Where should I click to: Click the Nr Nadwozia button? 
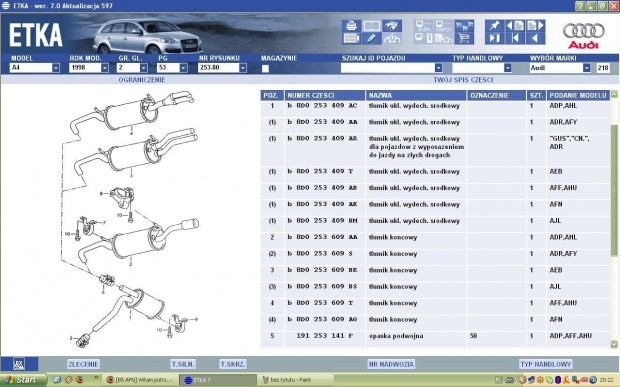391,364
